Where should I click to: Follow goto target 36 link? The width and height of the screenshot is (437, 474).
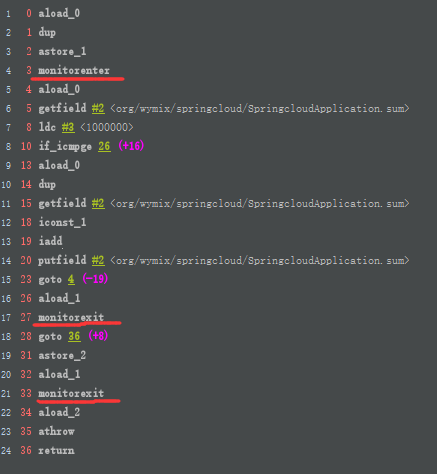(x=74, y=336)
